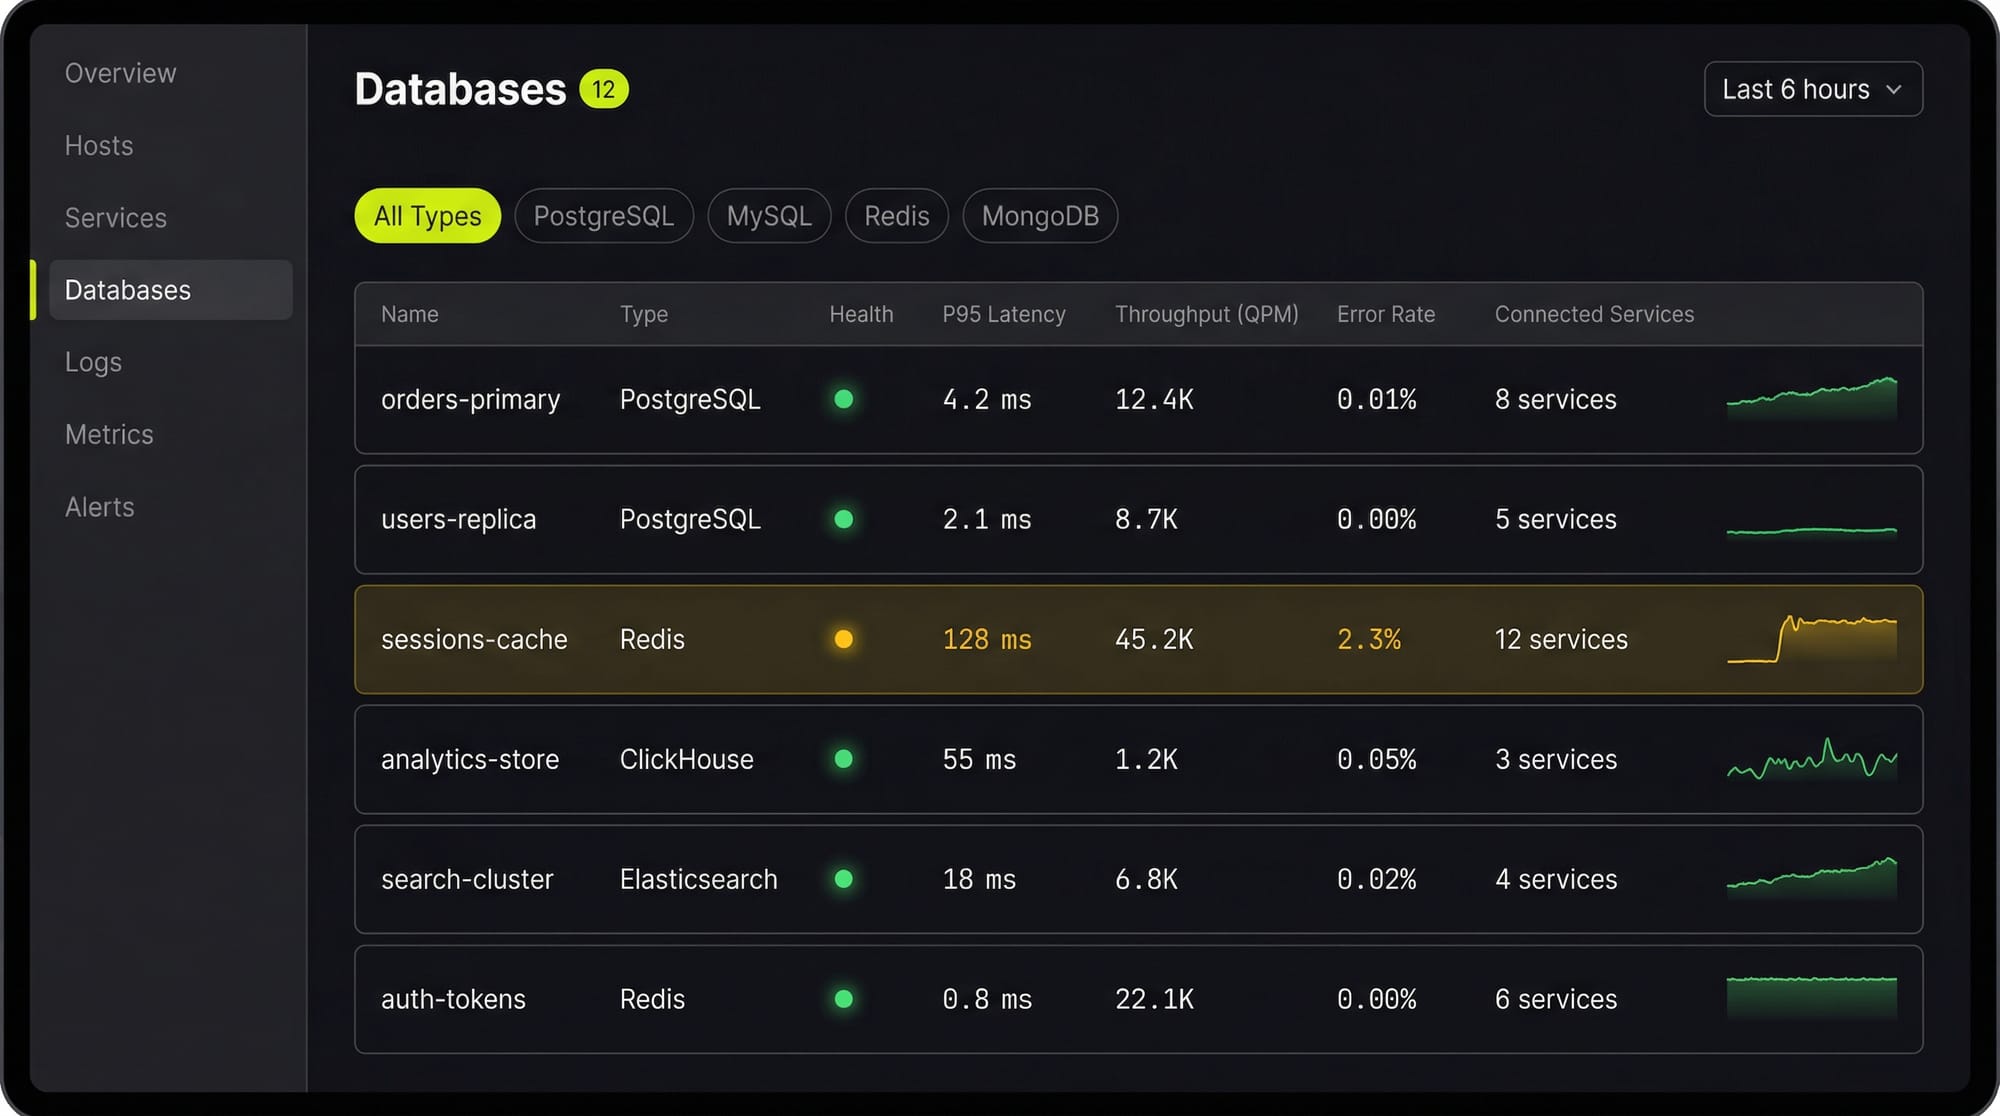The height and width of the screenshot is (1116, 2000).
Task: Select the All Types filter
Action: pos(426,215)
